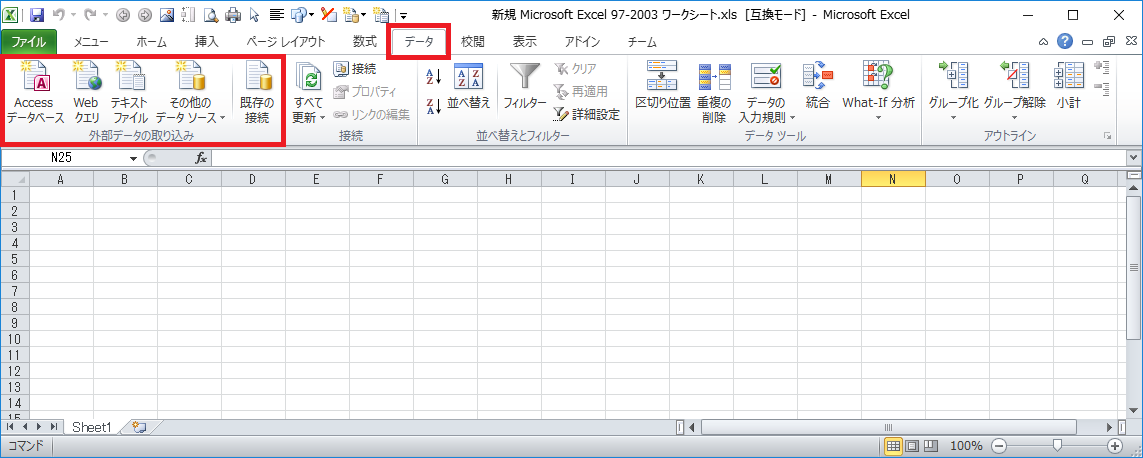Click the Redo arrow icon
The width and height of the screenshot is (1143, 458).
pyautogui.click(x=90, y=14)
